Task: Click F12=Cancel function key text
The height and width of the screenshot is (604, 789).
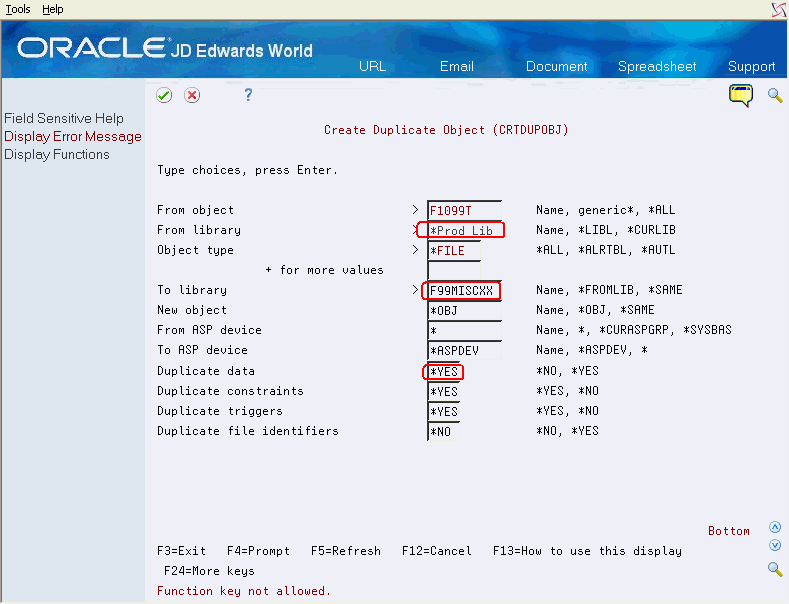Action: (x=437, y=551)
